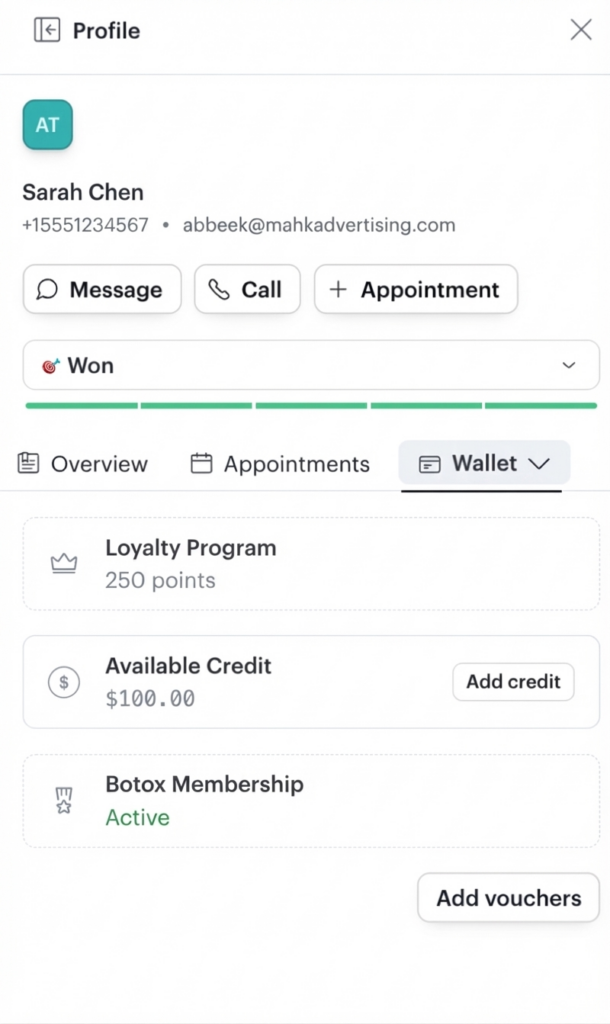Click the Botox Membership medal icon

64,800
